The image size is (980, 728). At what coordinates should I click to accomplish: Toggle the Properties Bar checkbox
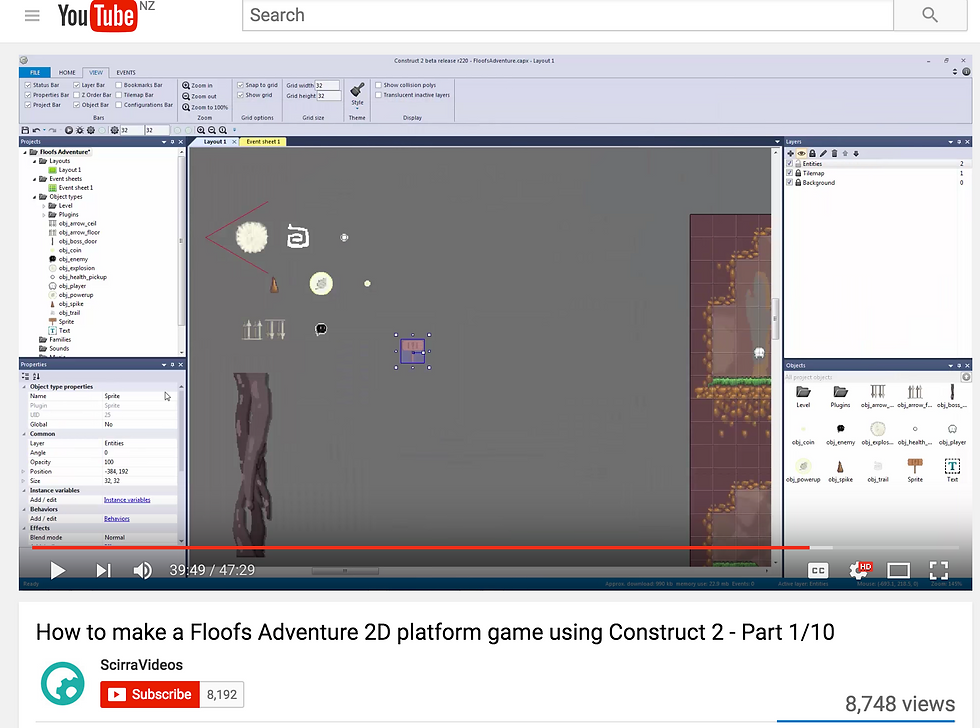[28, 95]
